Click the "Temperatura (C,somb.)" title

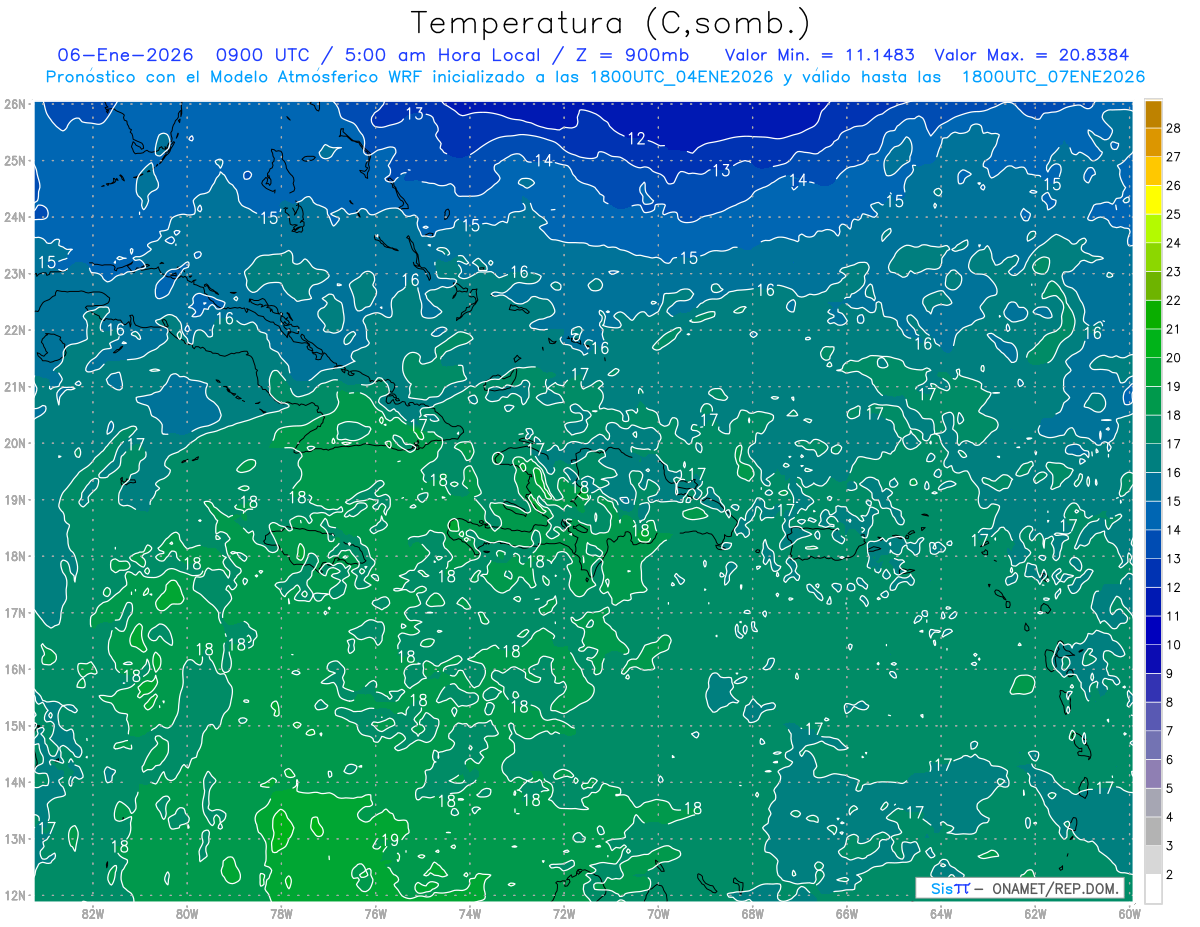click(611, 22)
